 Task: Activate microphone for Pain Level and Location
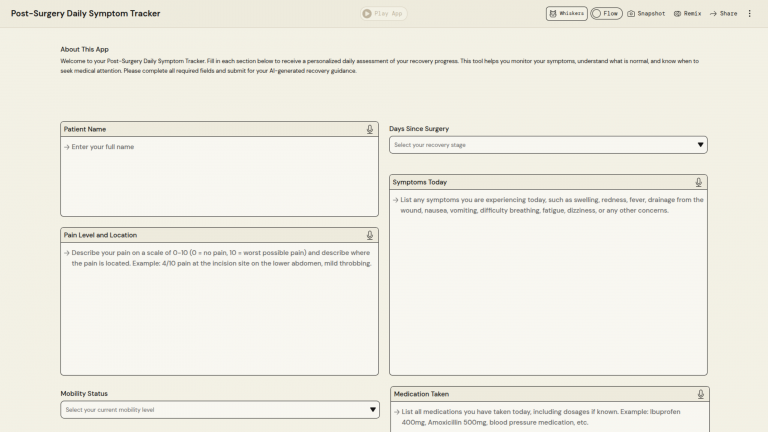370,236
